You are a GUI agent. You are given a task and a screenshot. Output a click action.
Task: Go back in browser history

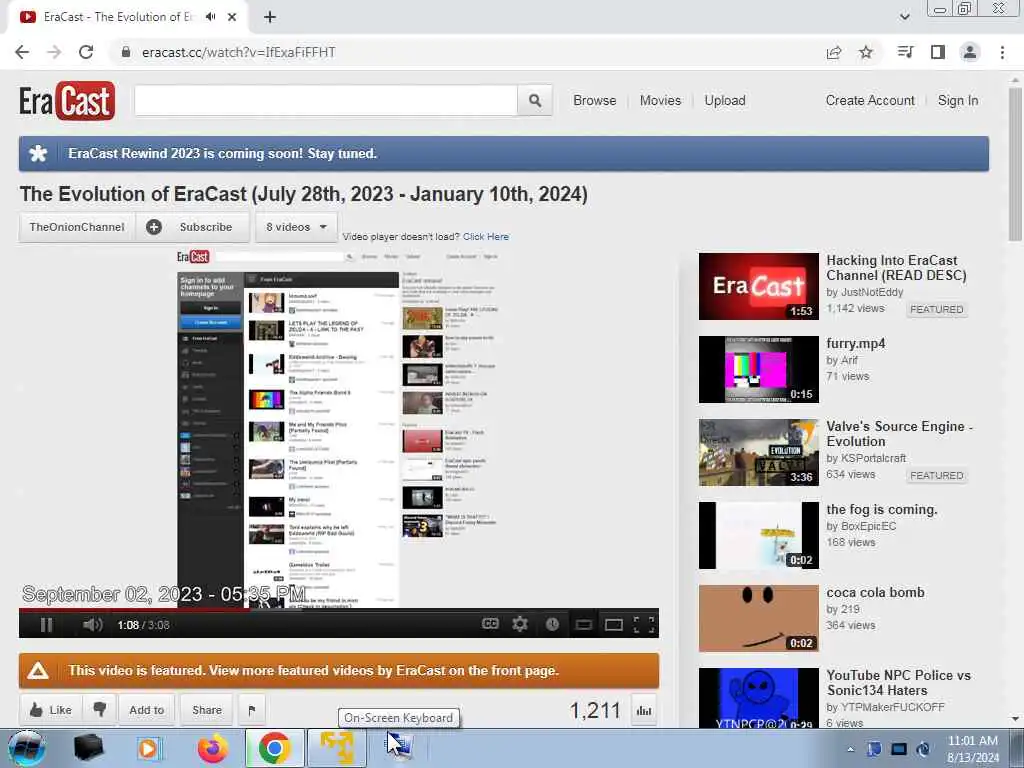tap(22, 52)
